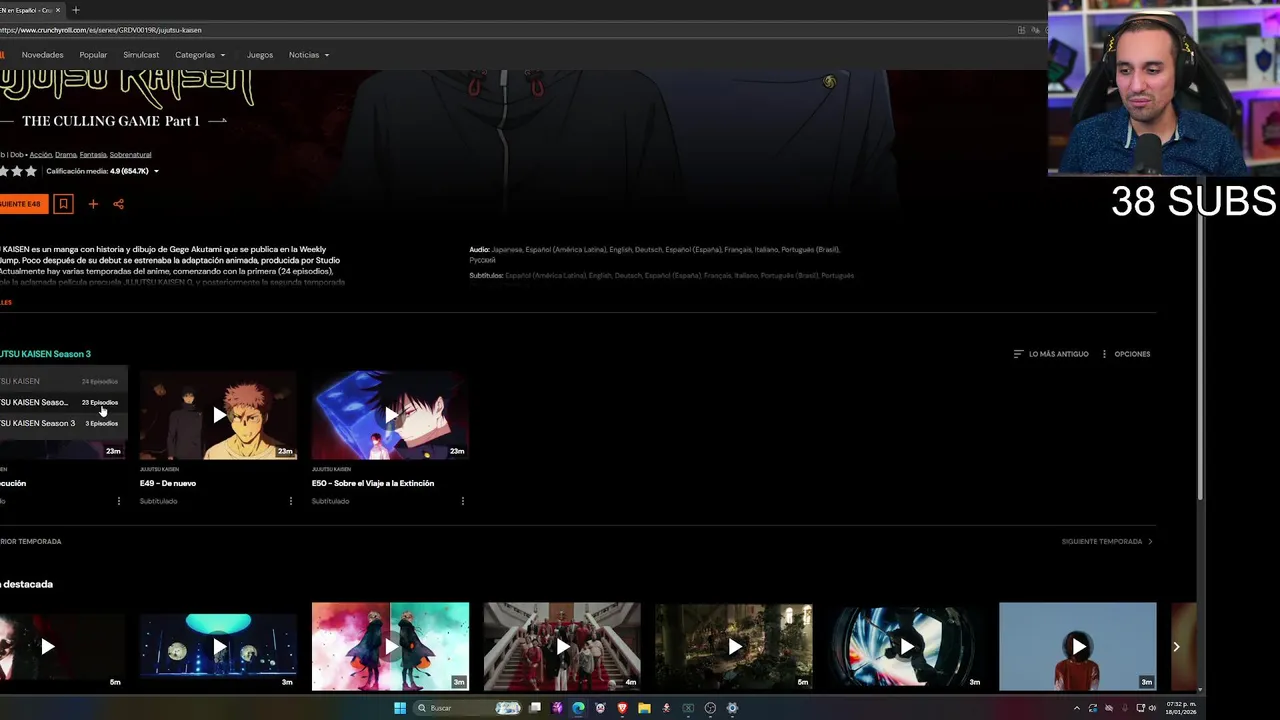Open the Edge browser in taskbar

click(x=578, y=708)
